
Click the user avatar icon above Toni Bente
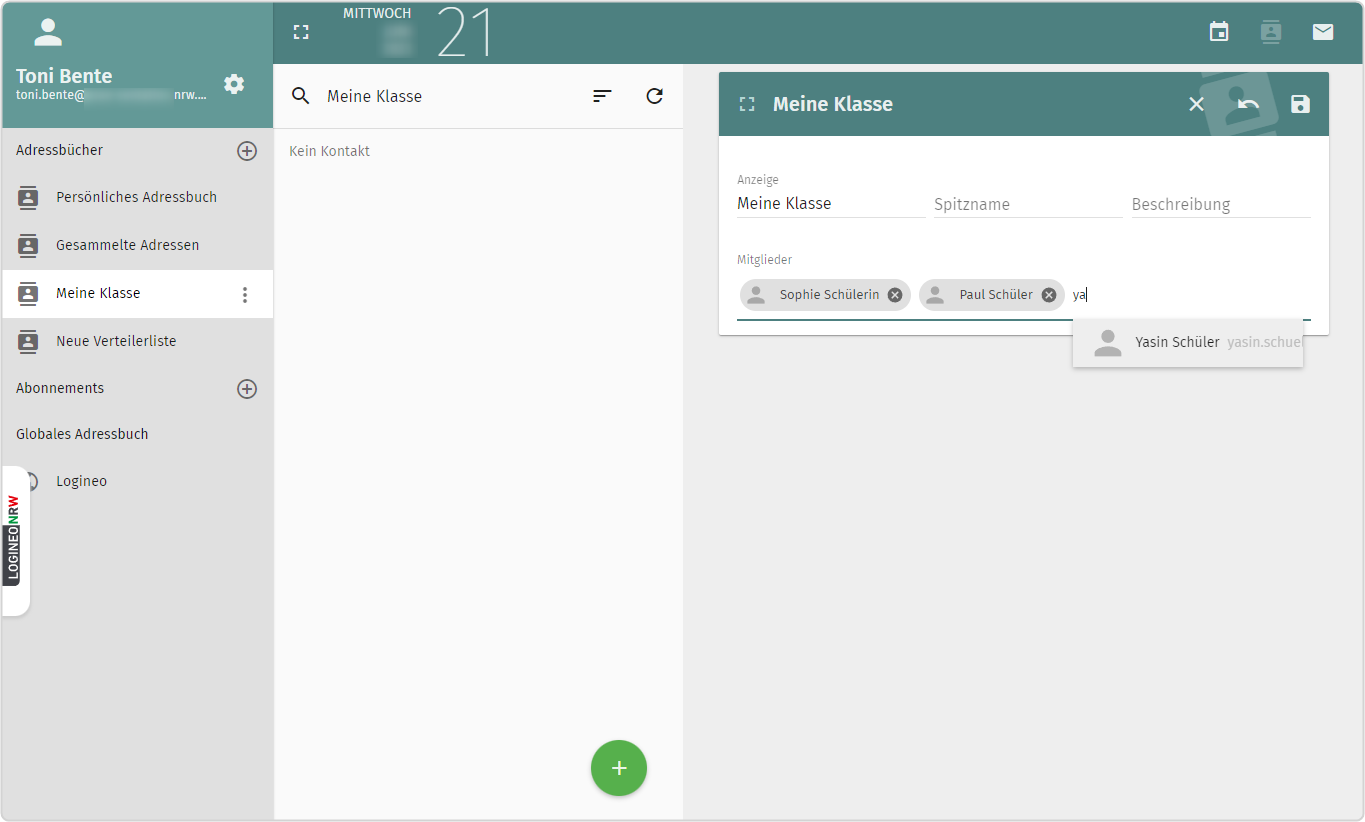pyautogui.click(x=48, y=32)
